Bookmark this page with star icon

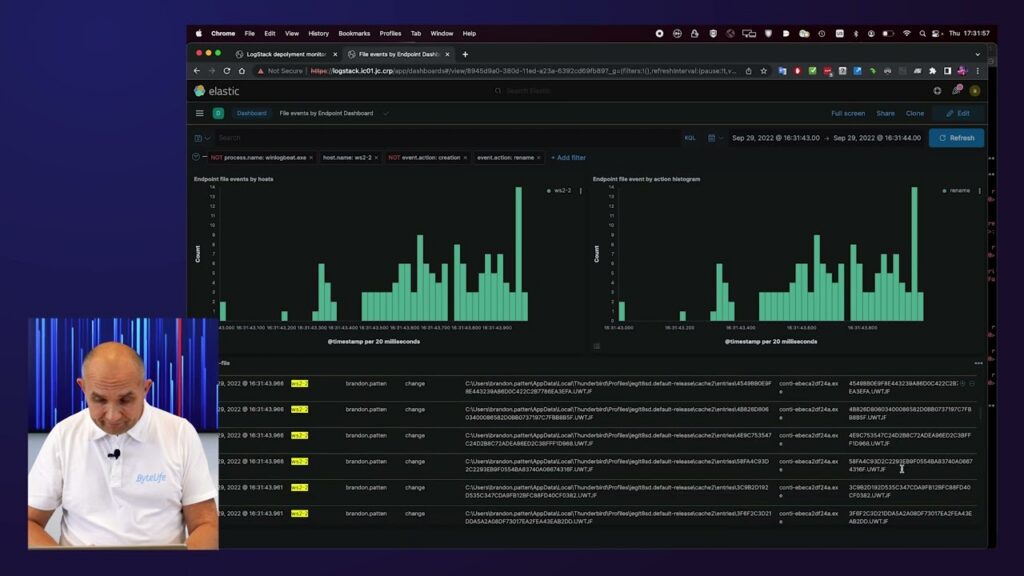(x=764, y=71)
